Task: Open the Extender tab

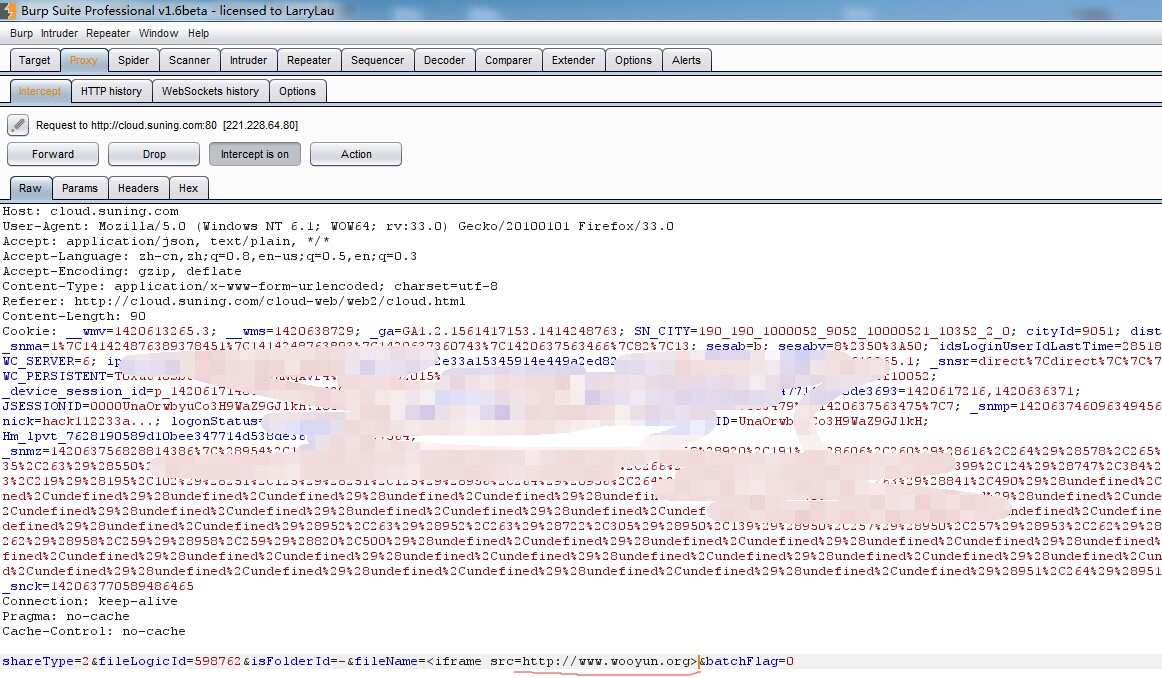Action: (574, 60)
